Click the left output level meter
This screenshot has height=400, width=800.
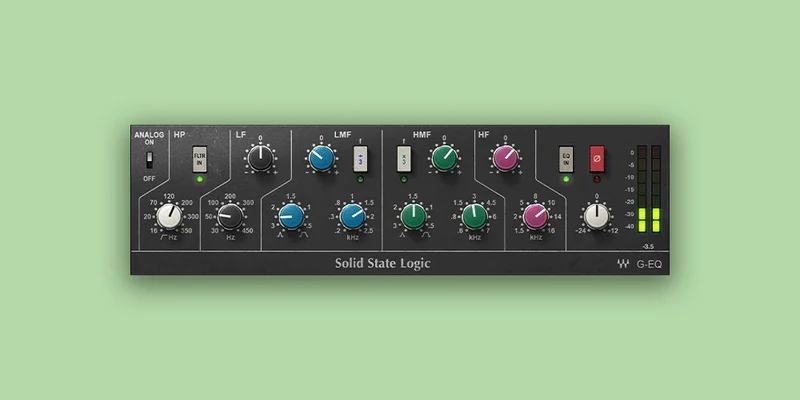[x=642, y=189]
